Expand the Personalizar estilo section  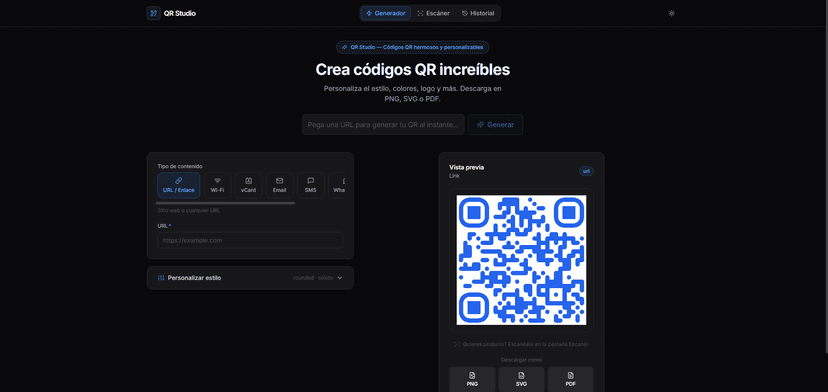pos(250,278)
